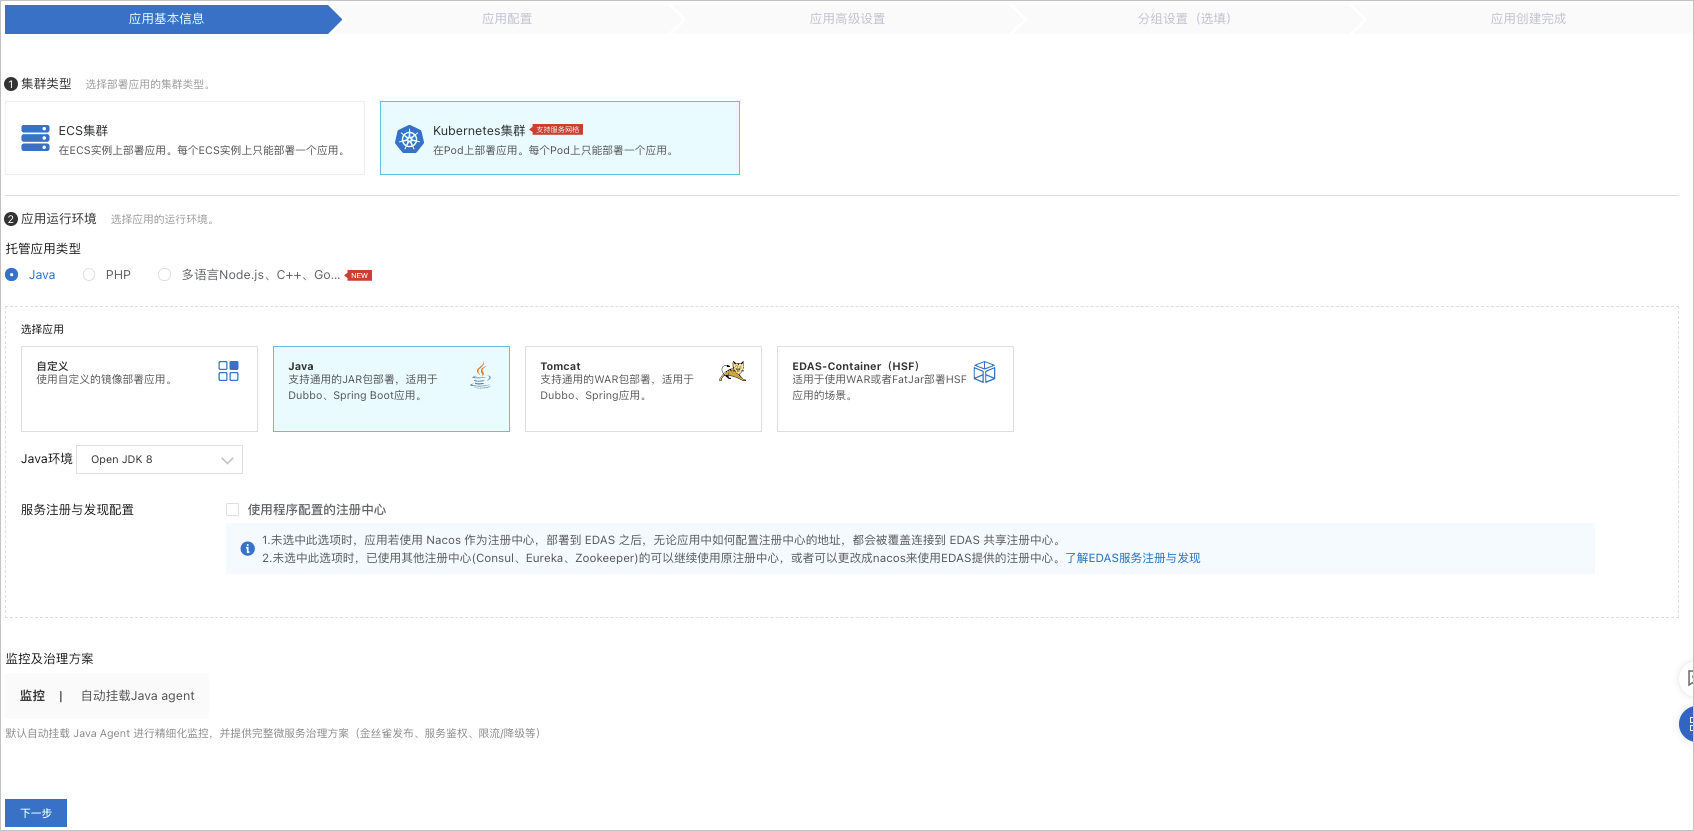Click the notice line starting 2.未选中此选项时
The width and height of the screenshot is (1694, 831).
pos(662,558)
